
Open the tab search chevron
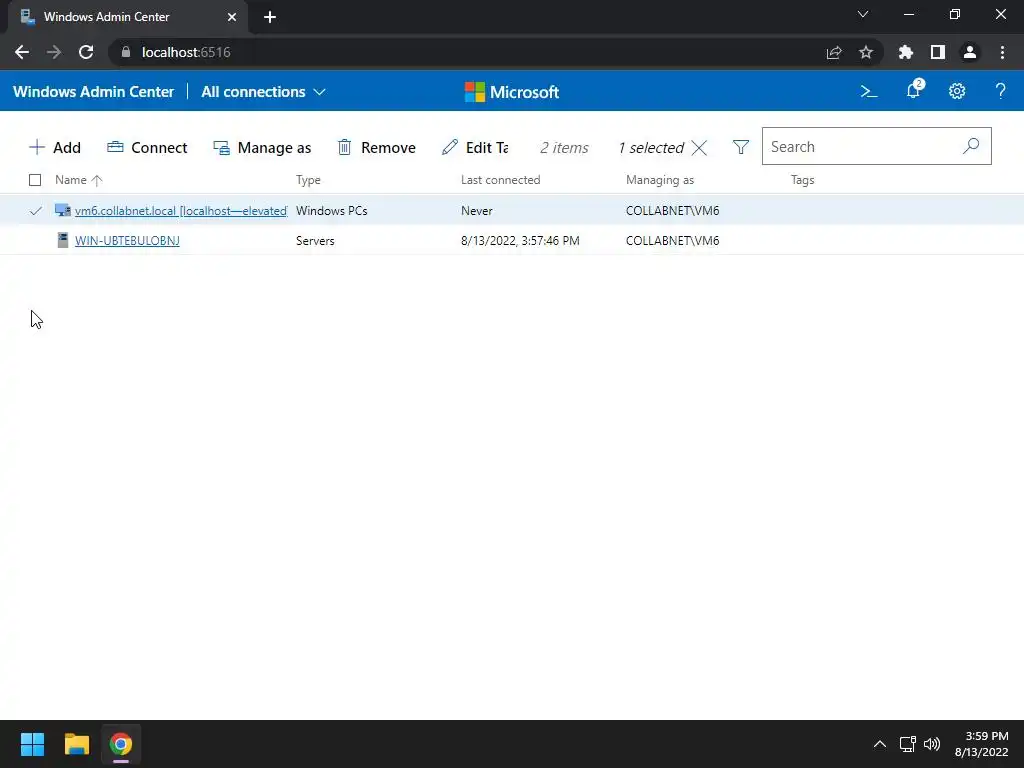point(863,14)
